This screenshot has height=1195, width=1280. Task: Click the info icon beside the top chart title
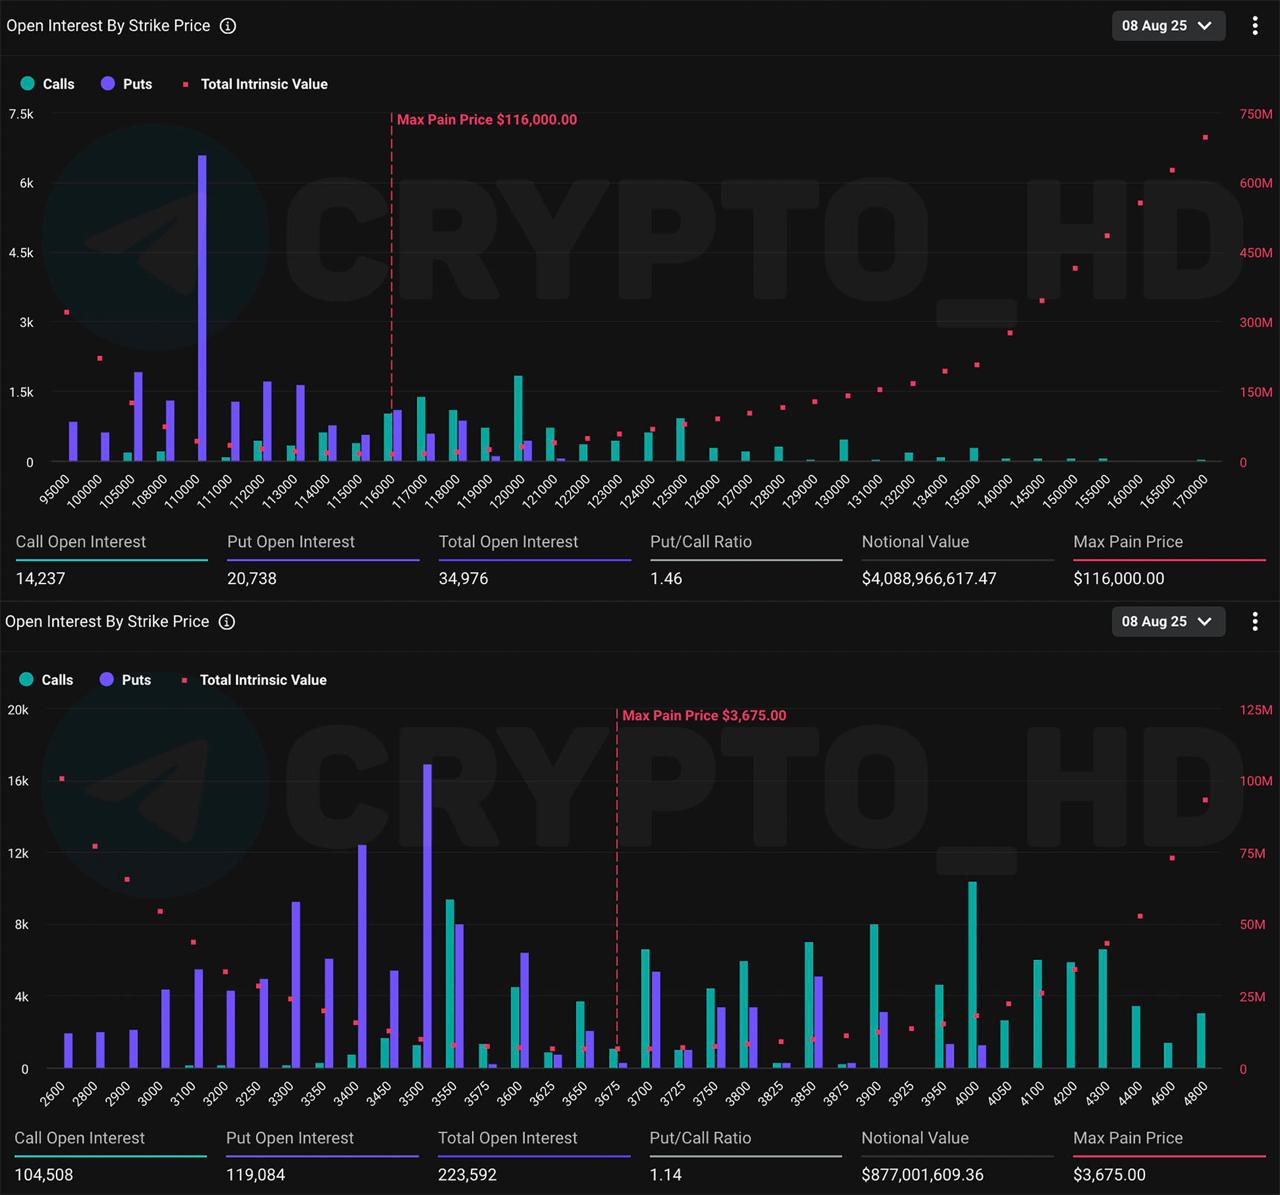(228, 26)
